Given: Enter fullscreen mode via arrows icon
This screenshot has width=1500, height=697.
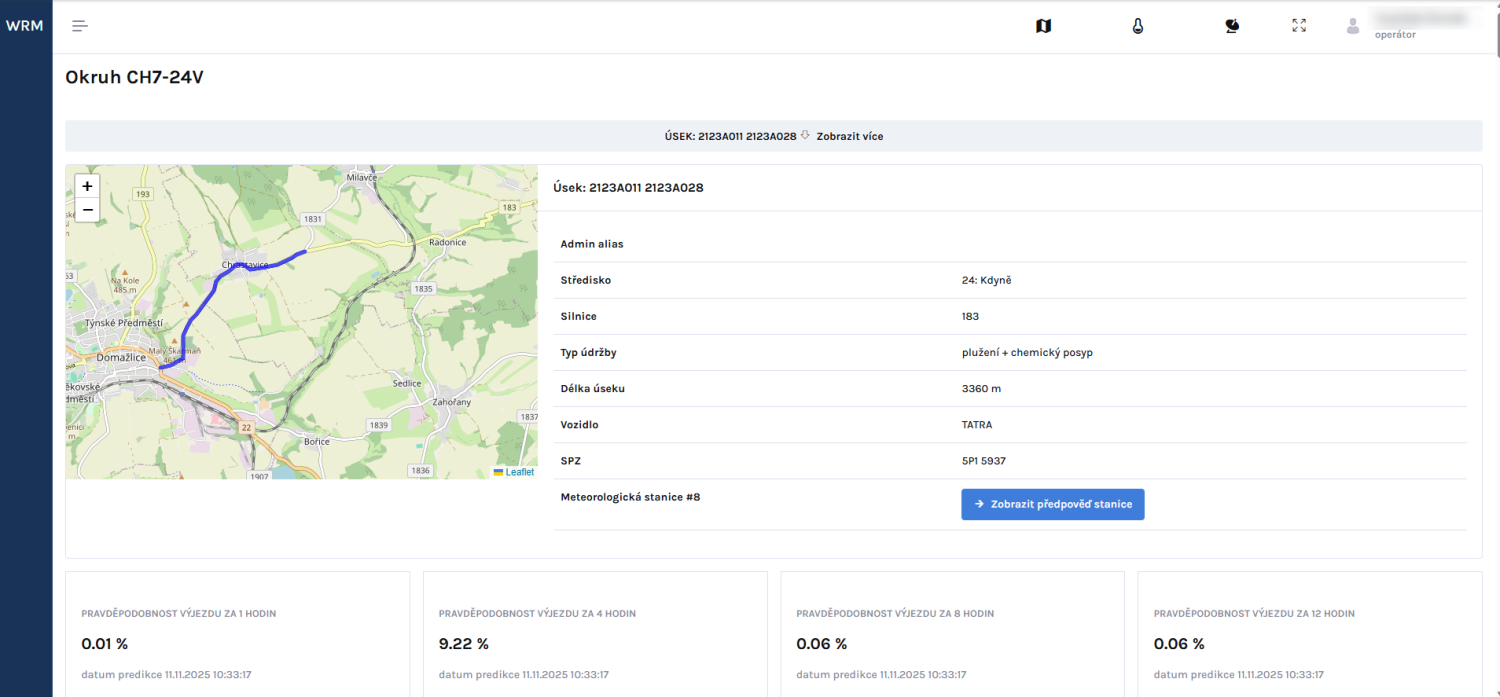Looking at the screenshot, I should (1299, 26).
